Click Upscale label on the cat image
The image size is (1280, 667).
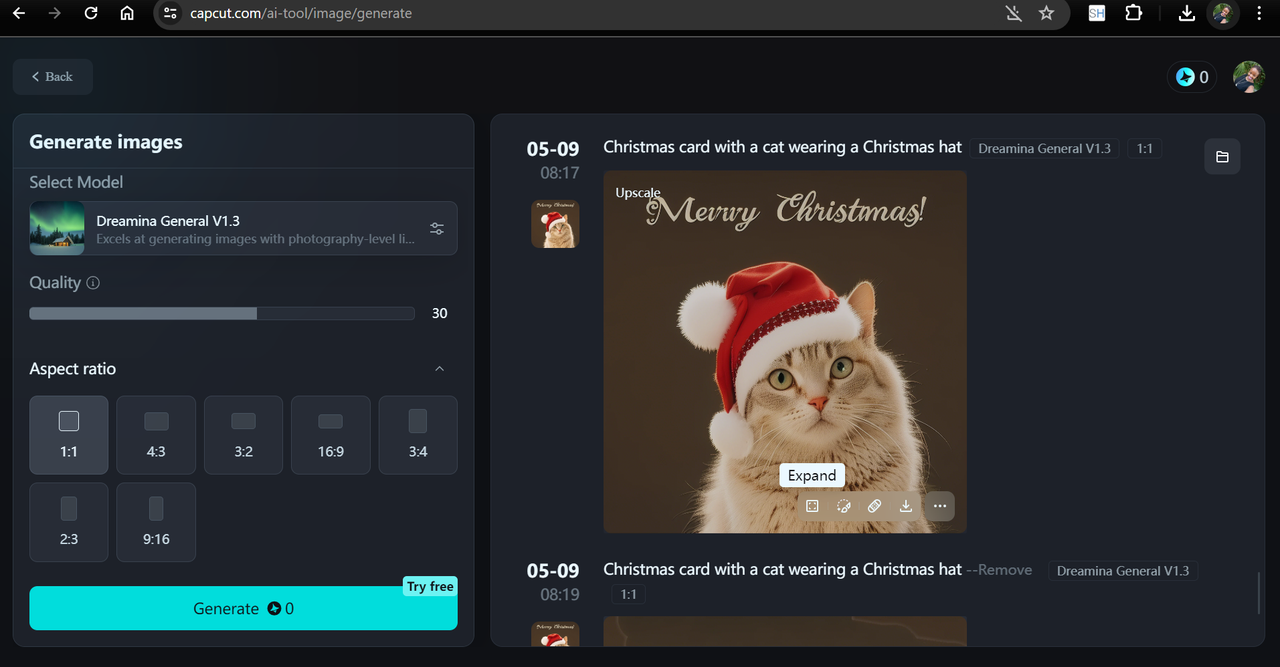[638, 193]
